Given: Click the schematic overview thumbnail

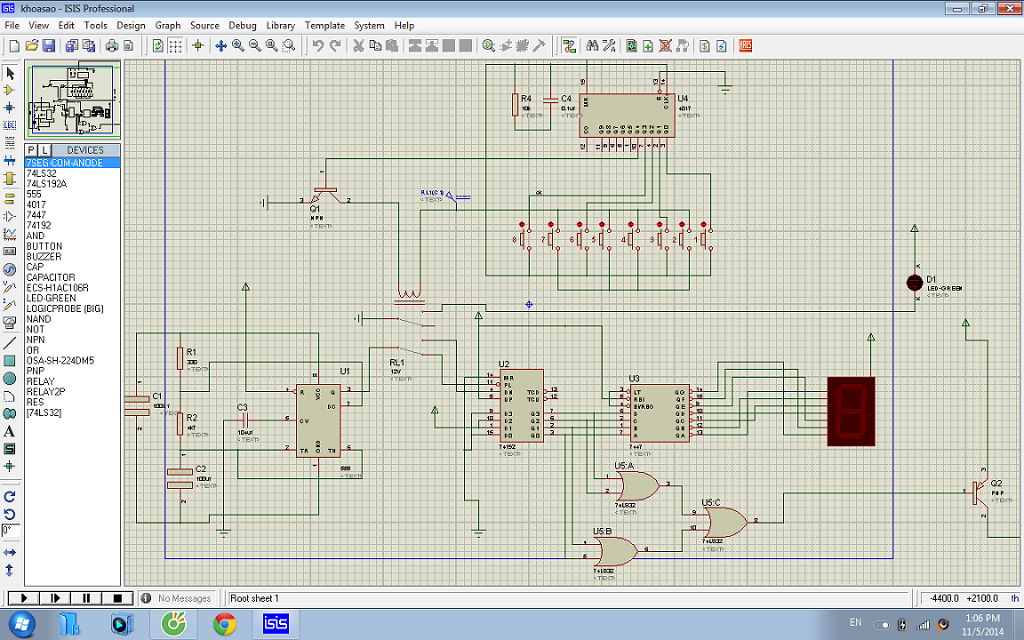Looking at the screenshot, I should click(72, 101).
